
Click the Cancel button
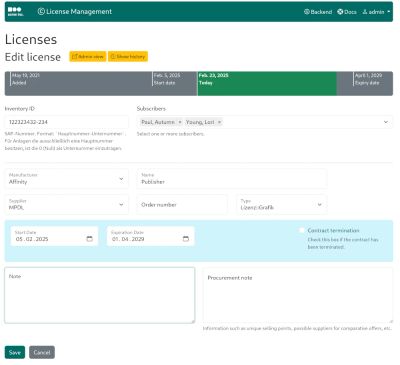(x=42, y=352)
